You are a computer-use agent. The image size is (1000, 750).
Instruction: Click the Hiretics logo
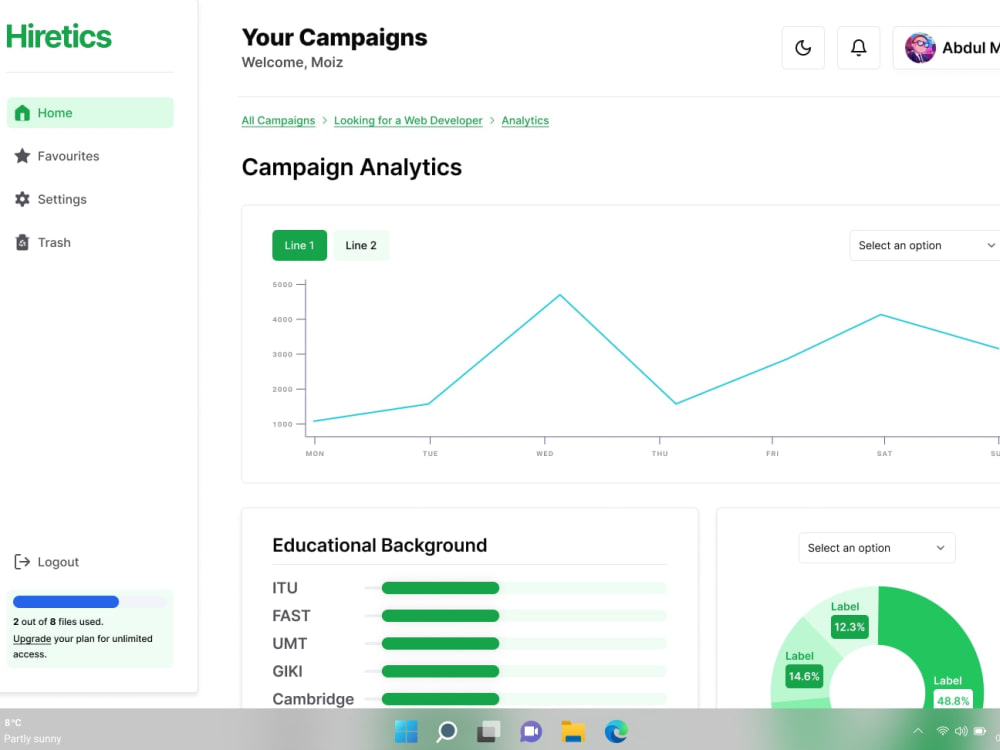click(x=59, y=36)
